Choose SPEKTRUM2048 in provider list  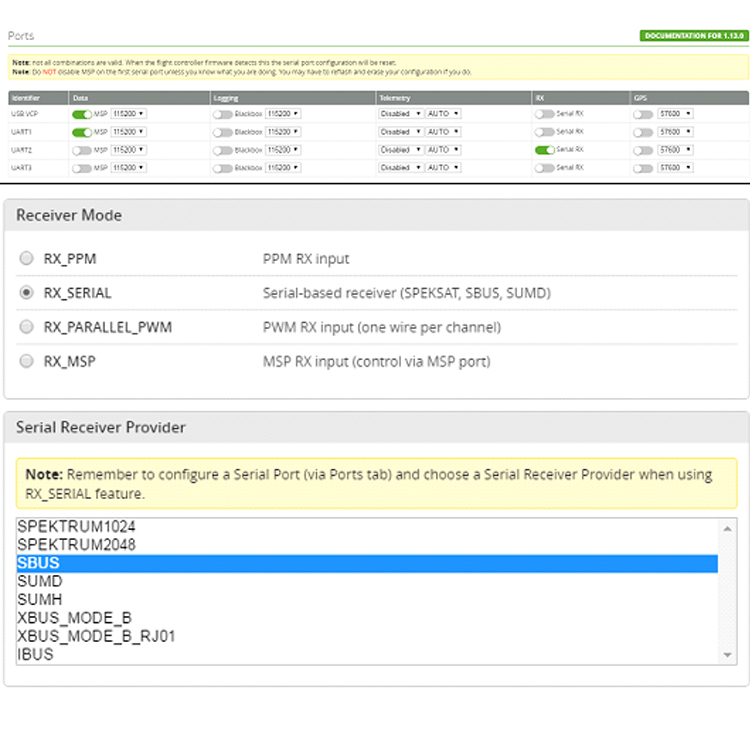pos(367,545)
